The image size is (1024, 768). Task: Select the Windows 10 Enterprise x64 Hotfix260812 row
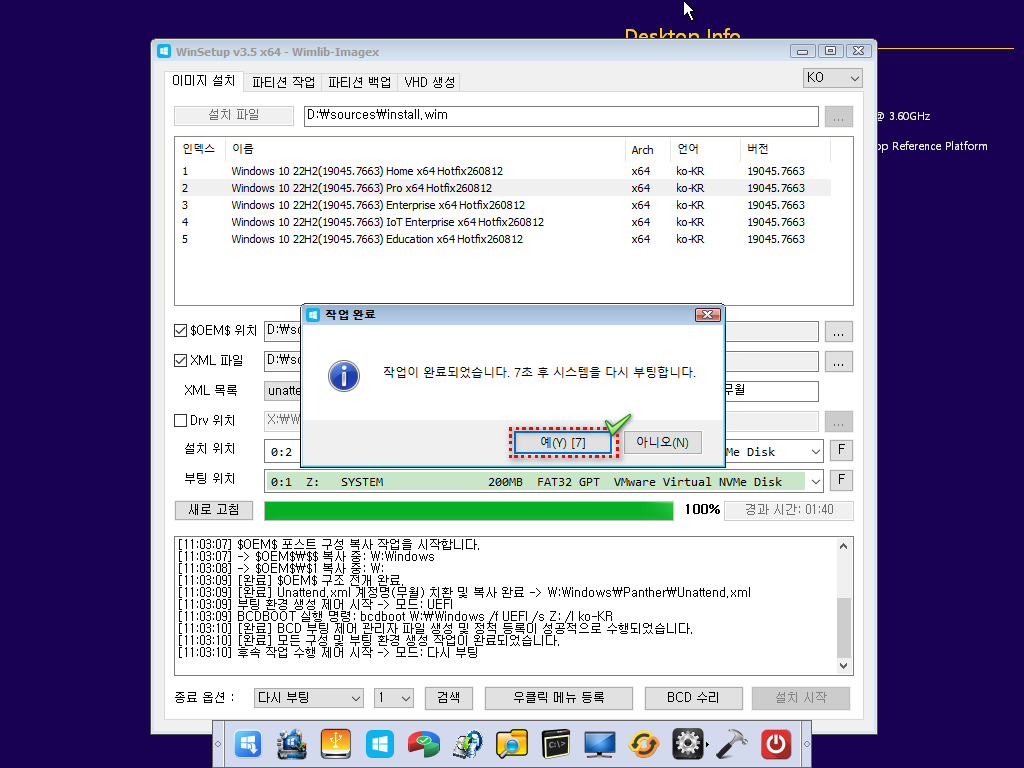pyautogui.click(x=505, y=205)
